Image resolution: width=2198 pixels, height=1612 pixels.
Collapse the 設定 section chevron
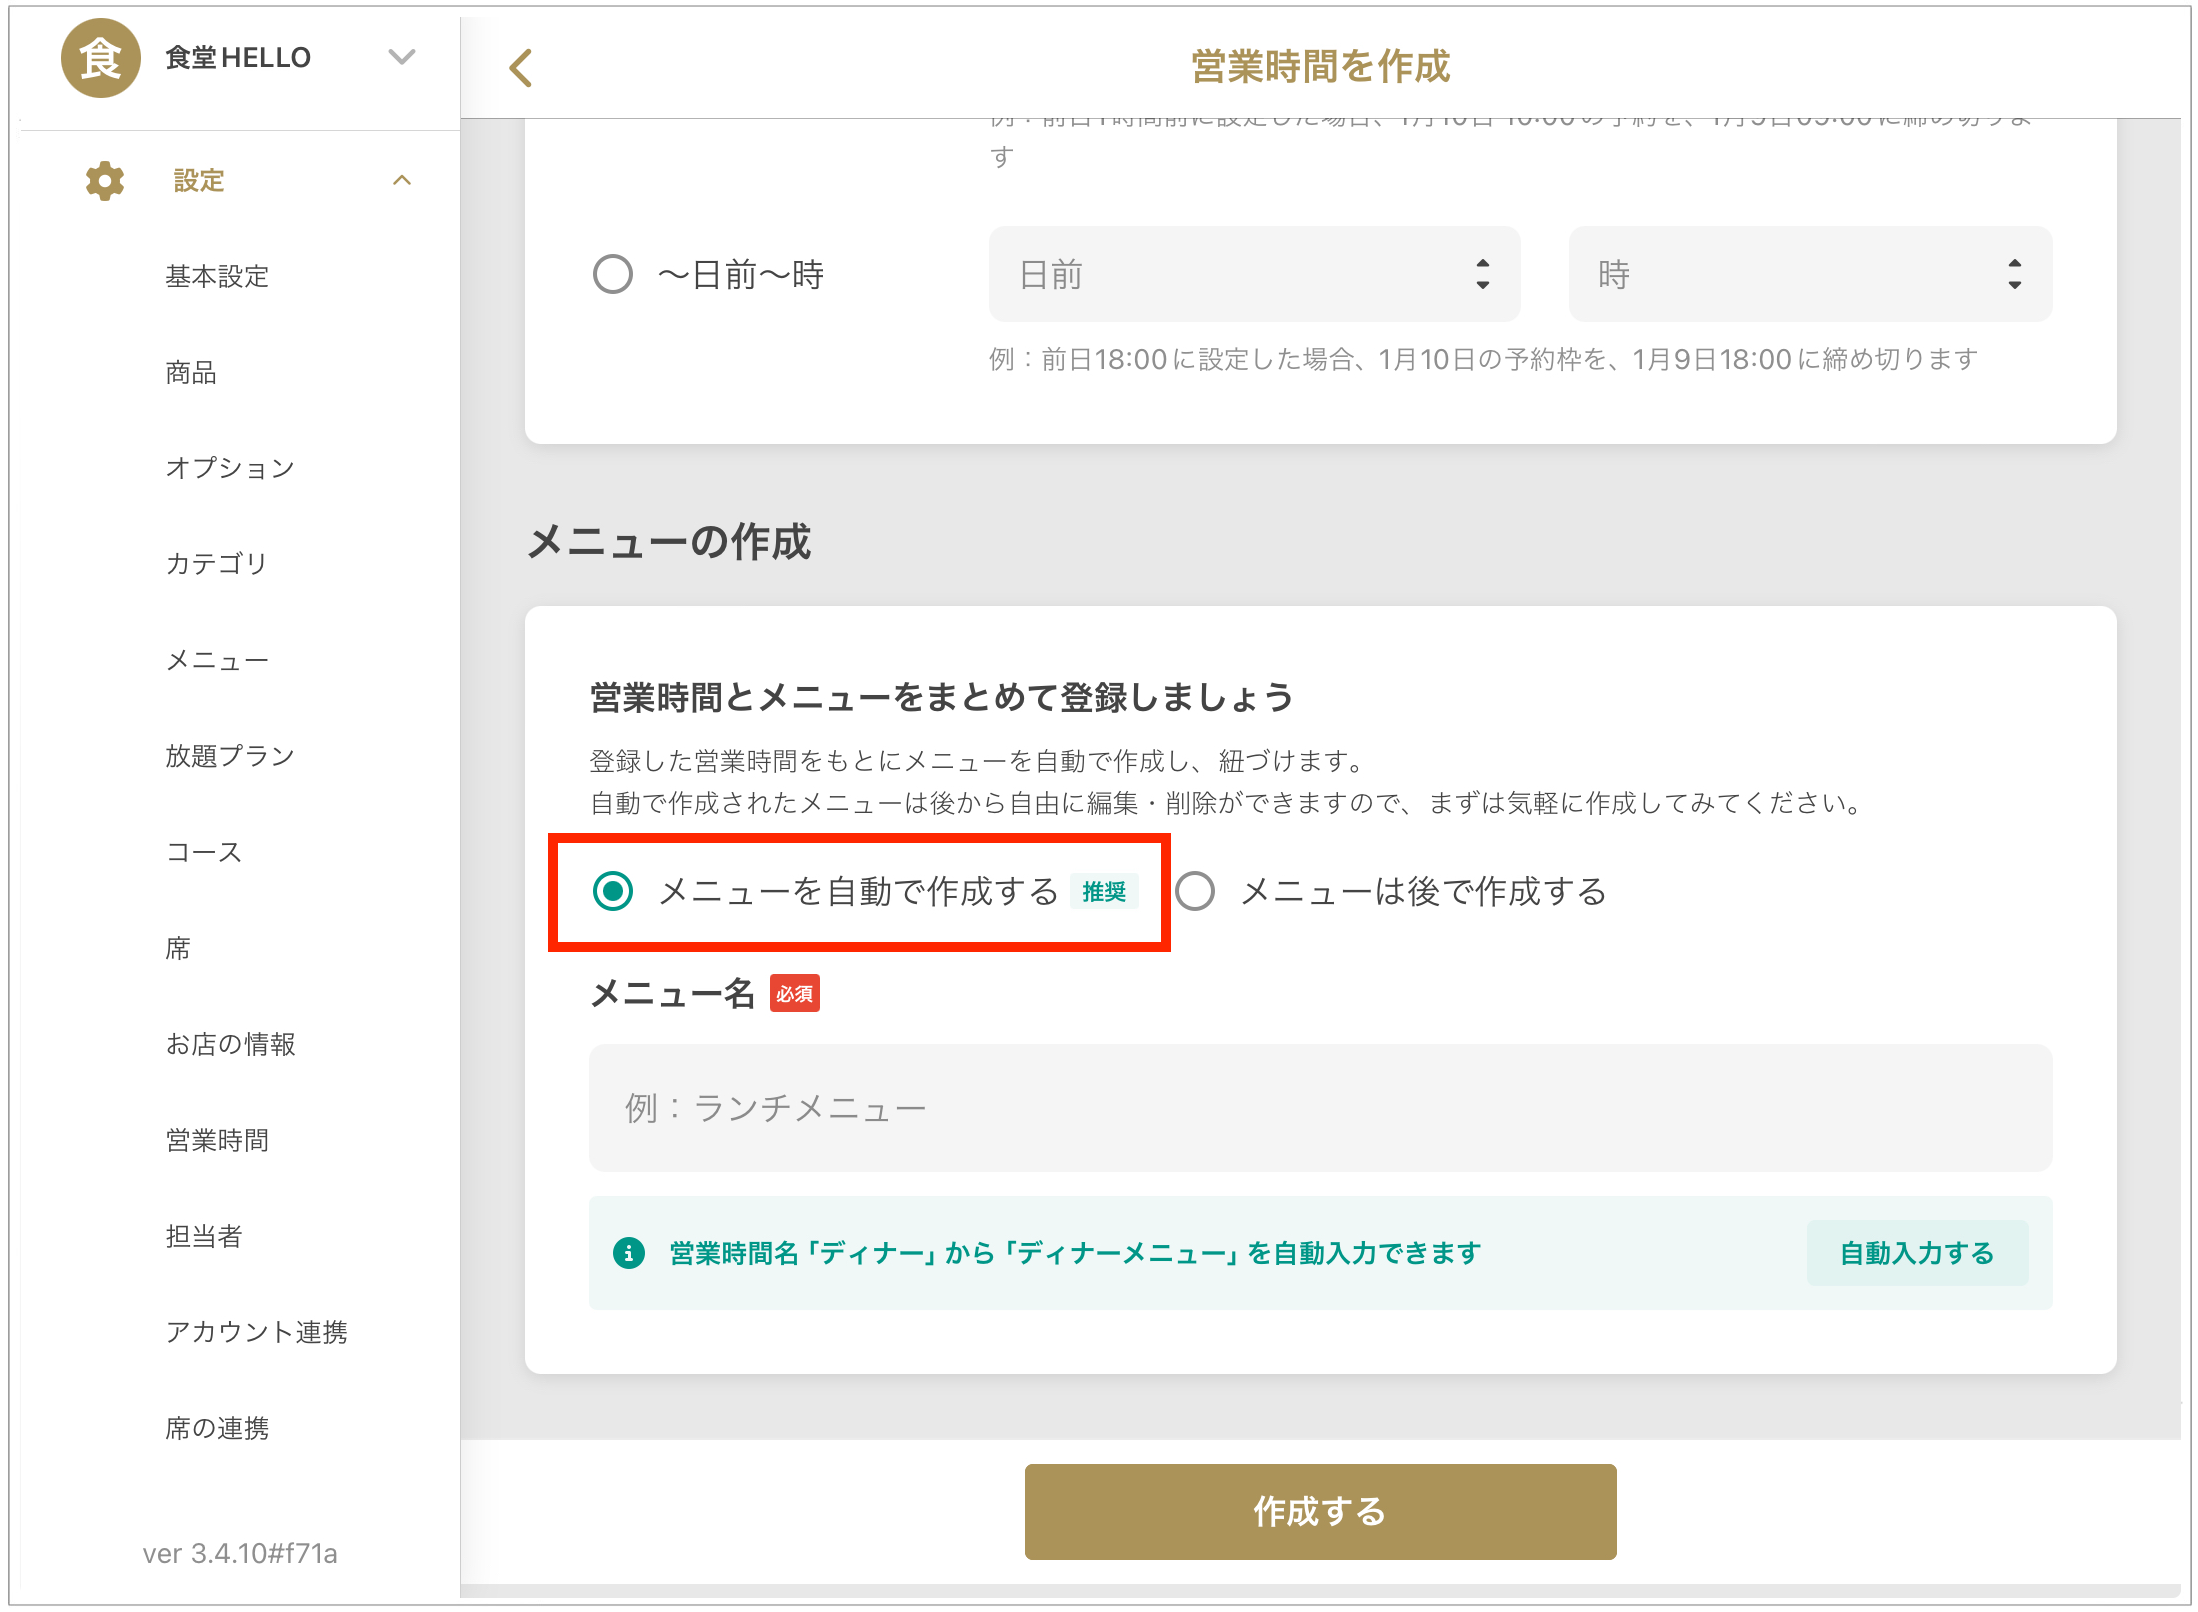(x=402, y=181)
